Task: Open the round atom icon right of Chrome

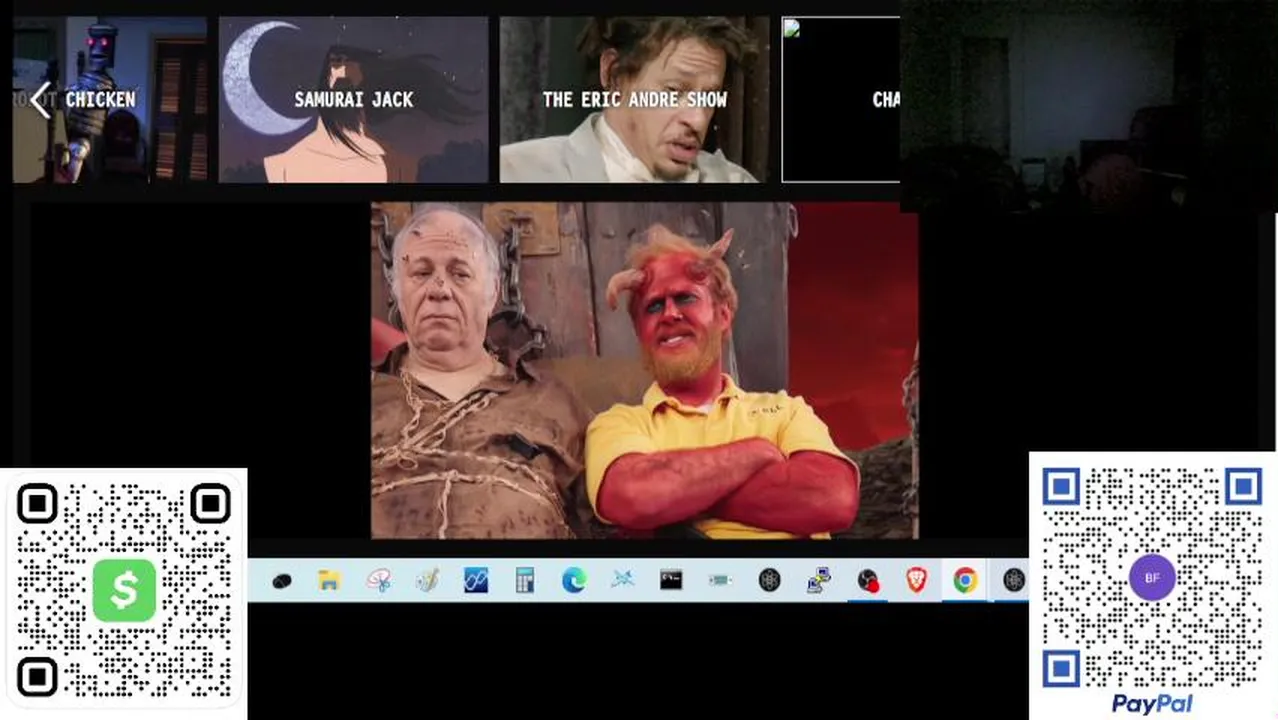Action: 1013,580
